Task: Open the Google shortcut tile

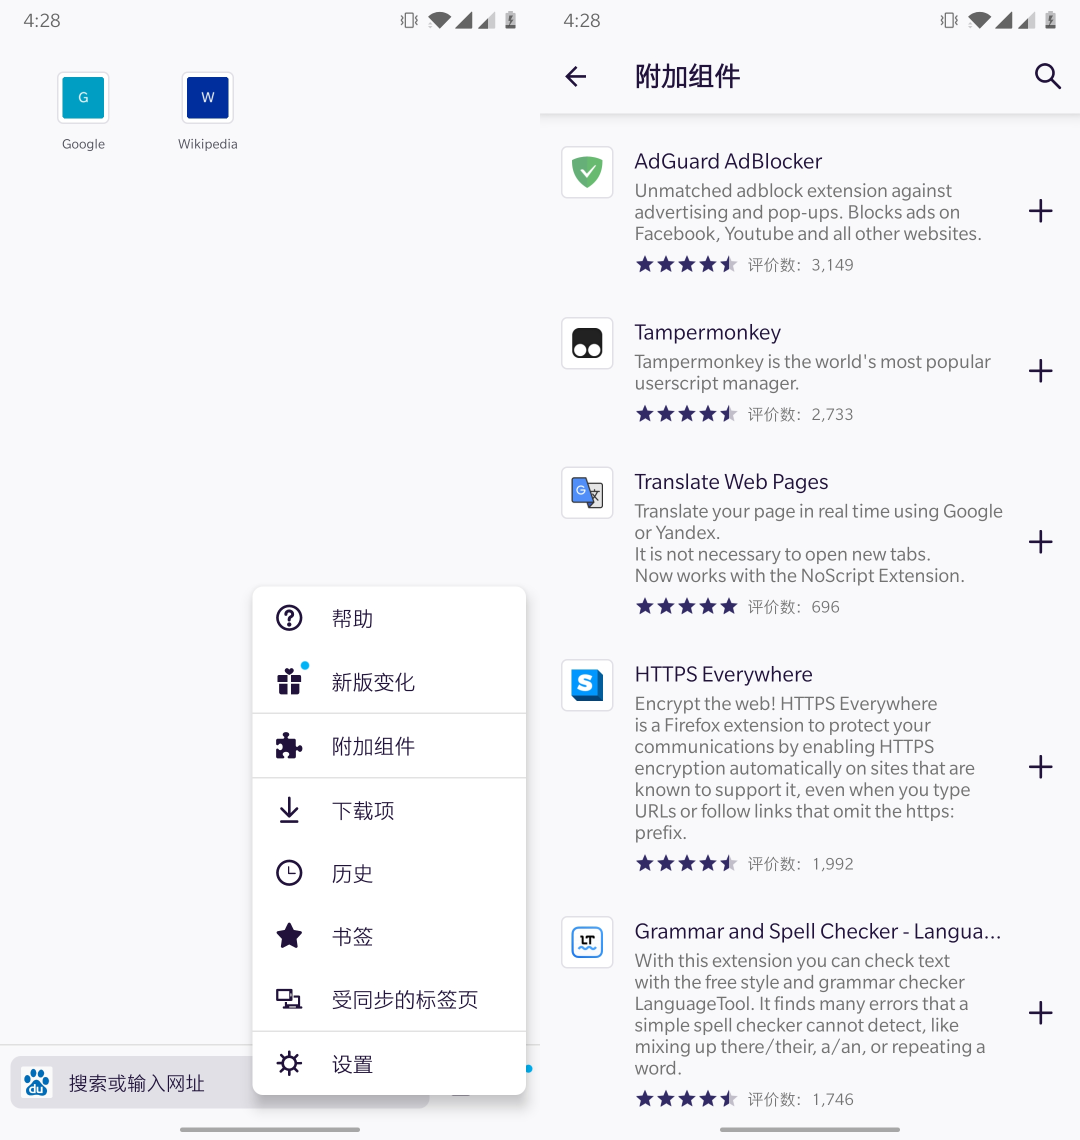Action: click(x=83, y=97)
